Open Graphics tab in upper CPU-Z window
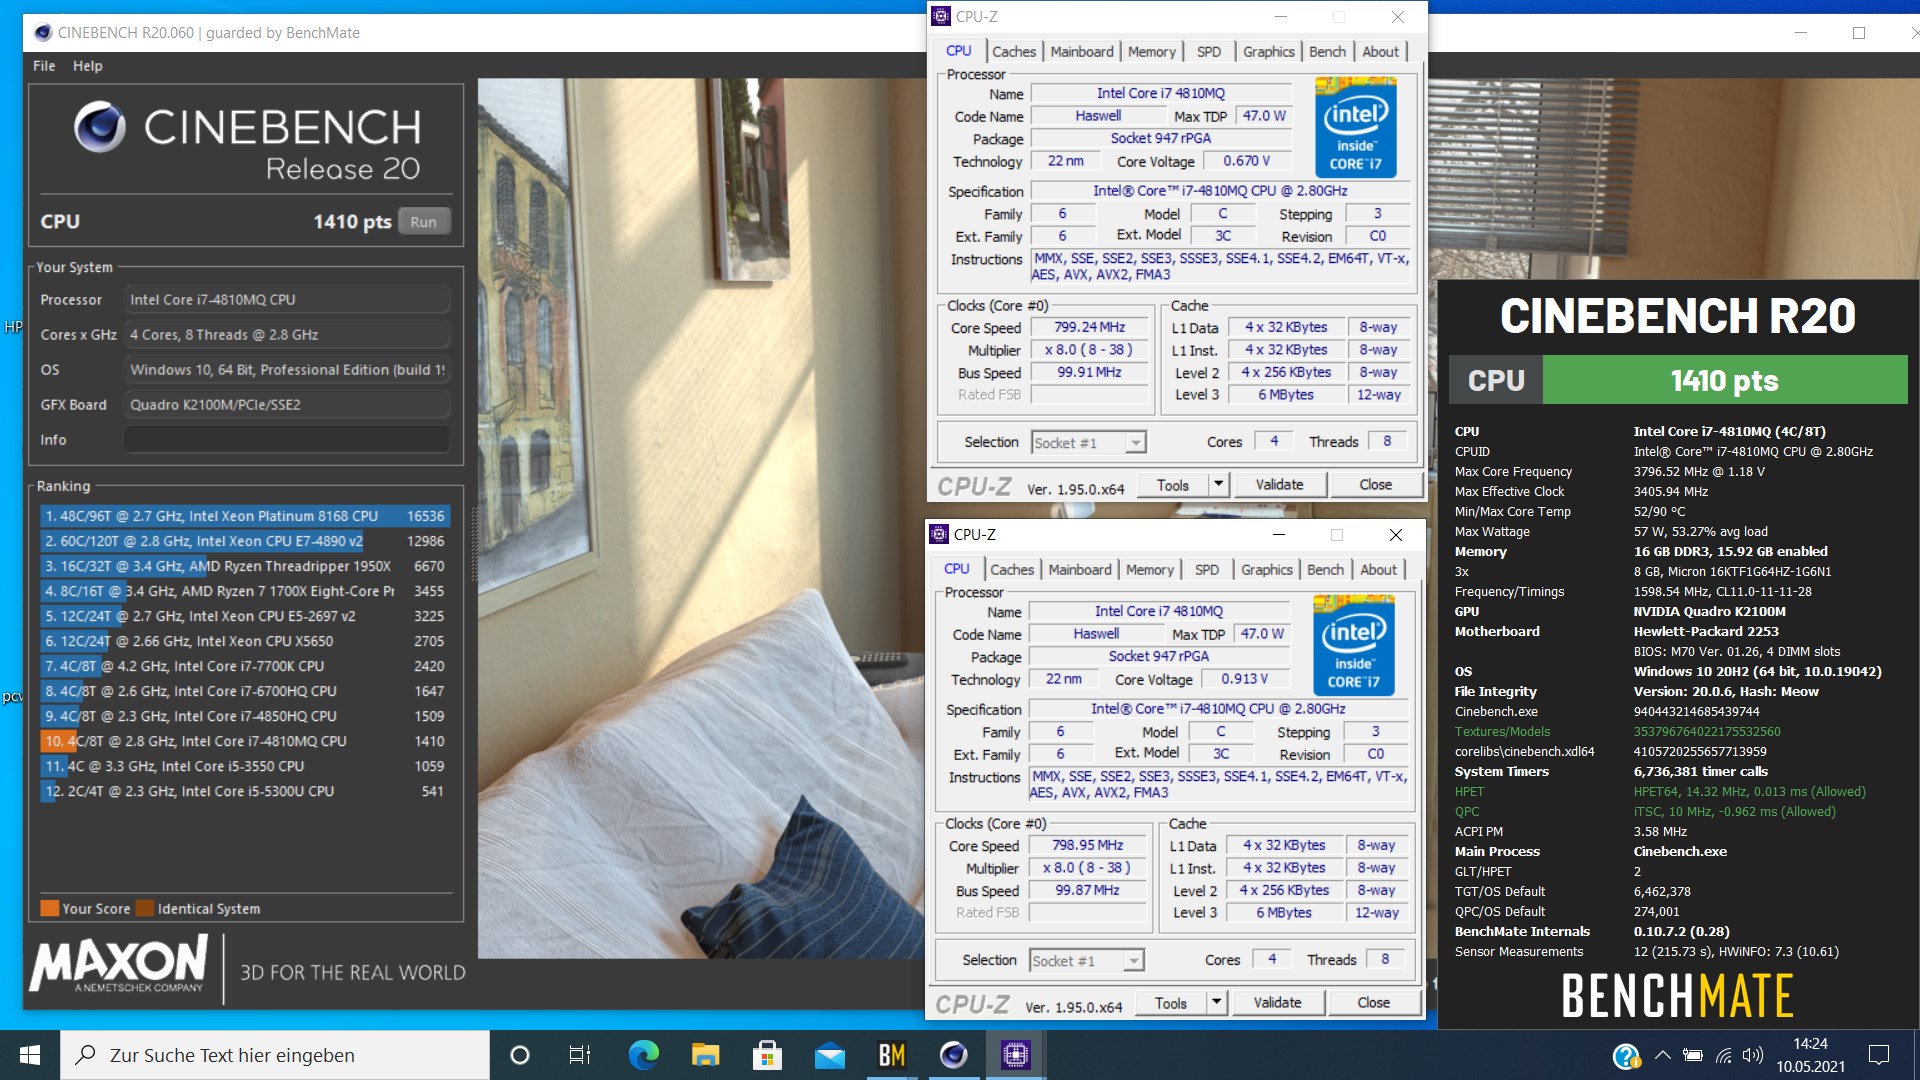 coord(1269,52)
